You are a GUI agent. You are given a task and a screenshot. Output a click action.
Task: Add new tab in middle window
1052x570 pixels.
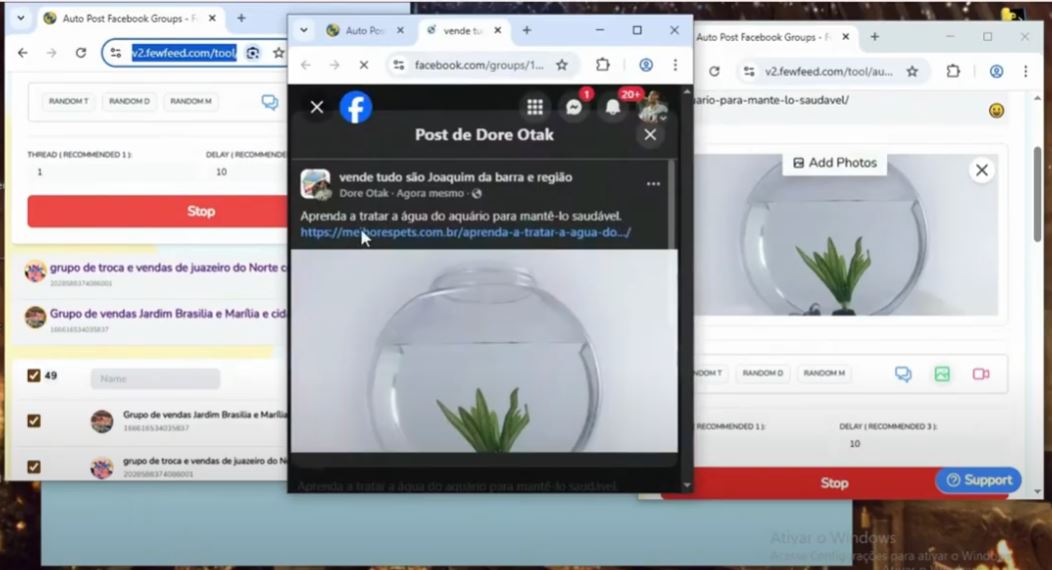click(527, 30)
